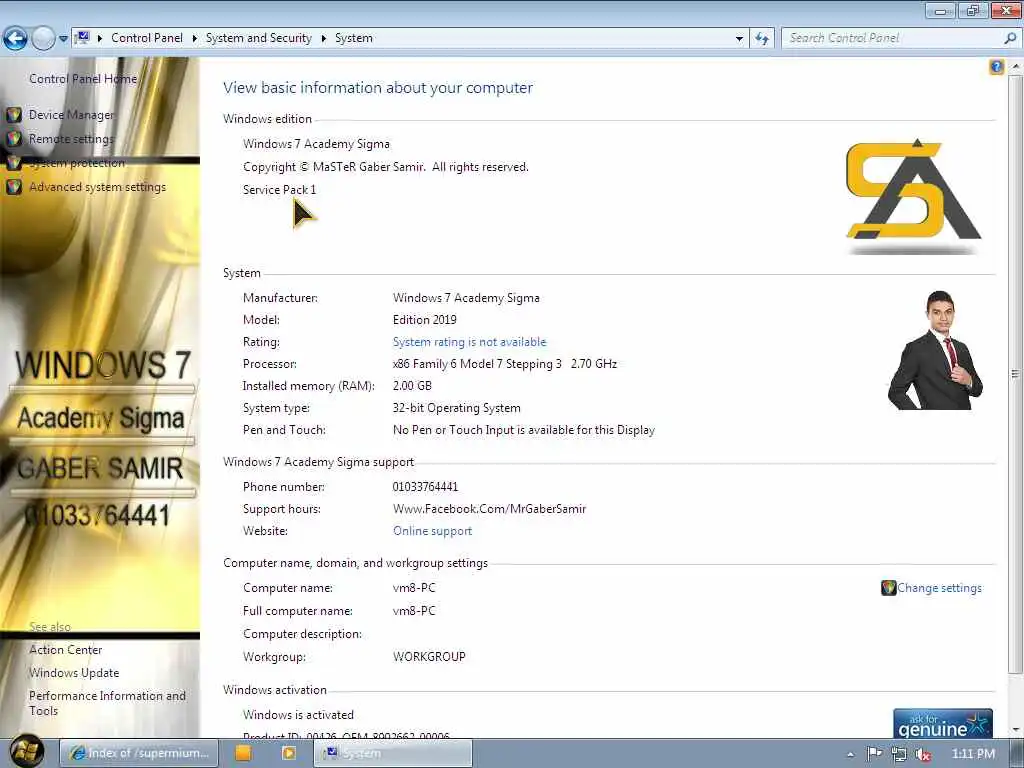Click the ask for genuine badge
The height and width of the screenshot is (768, 1024).
coord(942,724)
